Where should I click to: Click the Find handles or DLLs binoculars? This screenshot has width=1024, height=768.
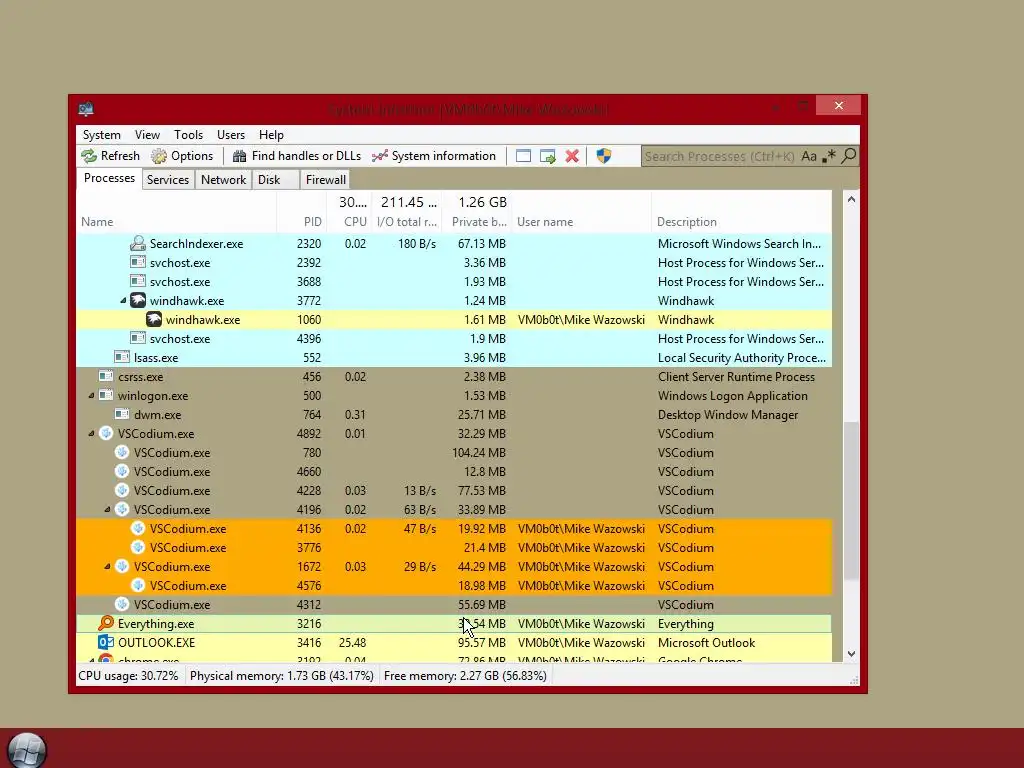point(240,156)
